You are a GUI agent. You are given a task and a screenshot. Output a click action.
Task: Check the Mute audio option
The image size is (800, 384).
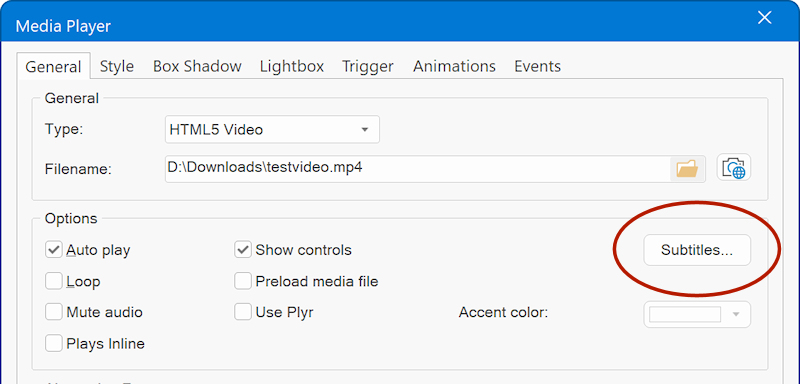pyautogui.click(x=54, y=312)
